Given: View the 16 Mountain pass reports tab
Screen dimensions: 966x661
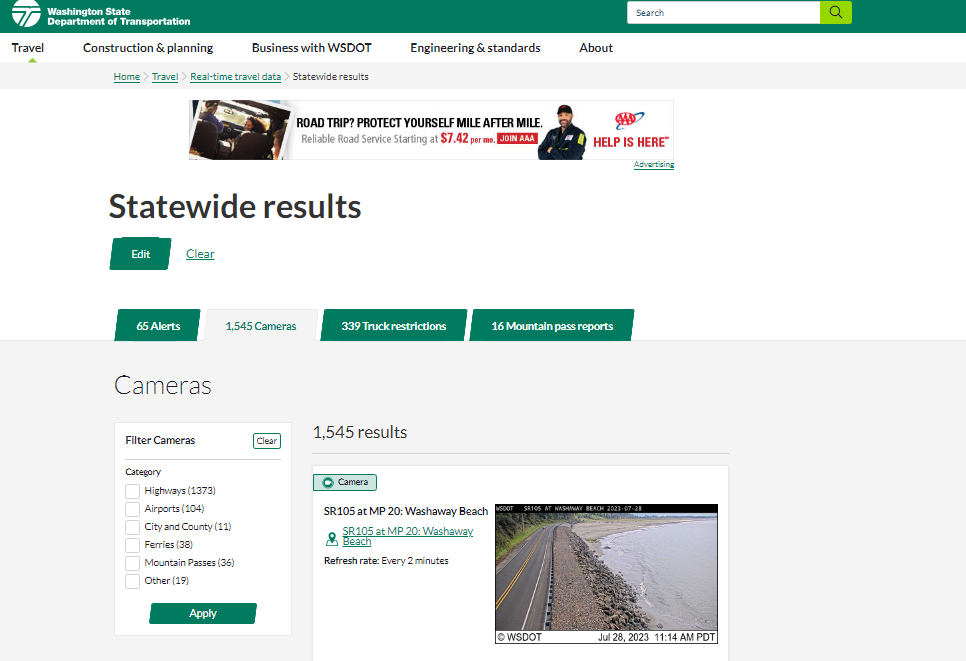Looking at the screenshot, I should point(552,326).
